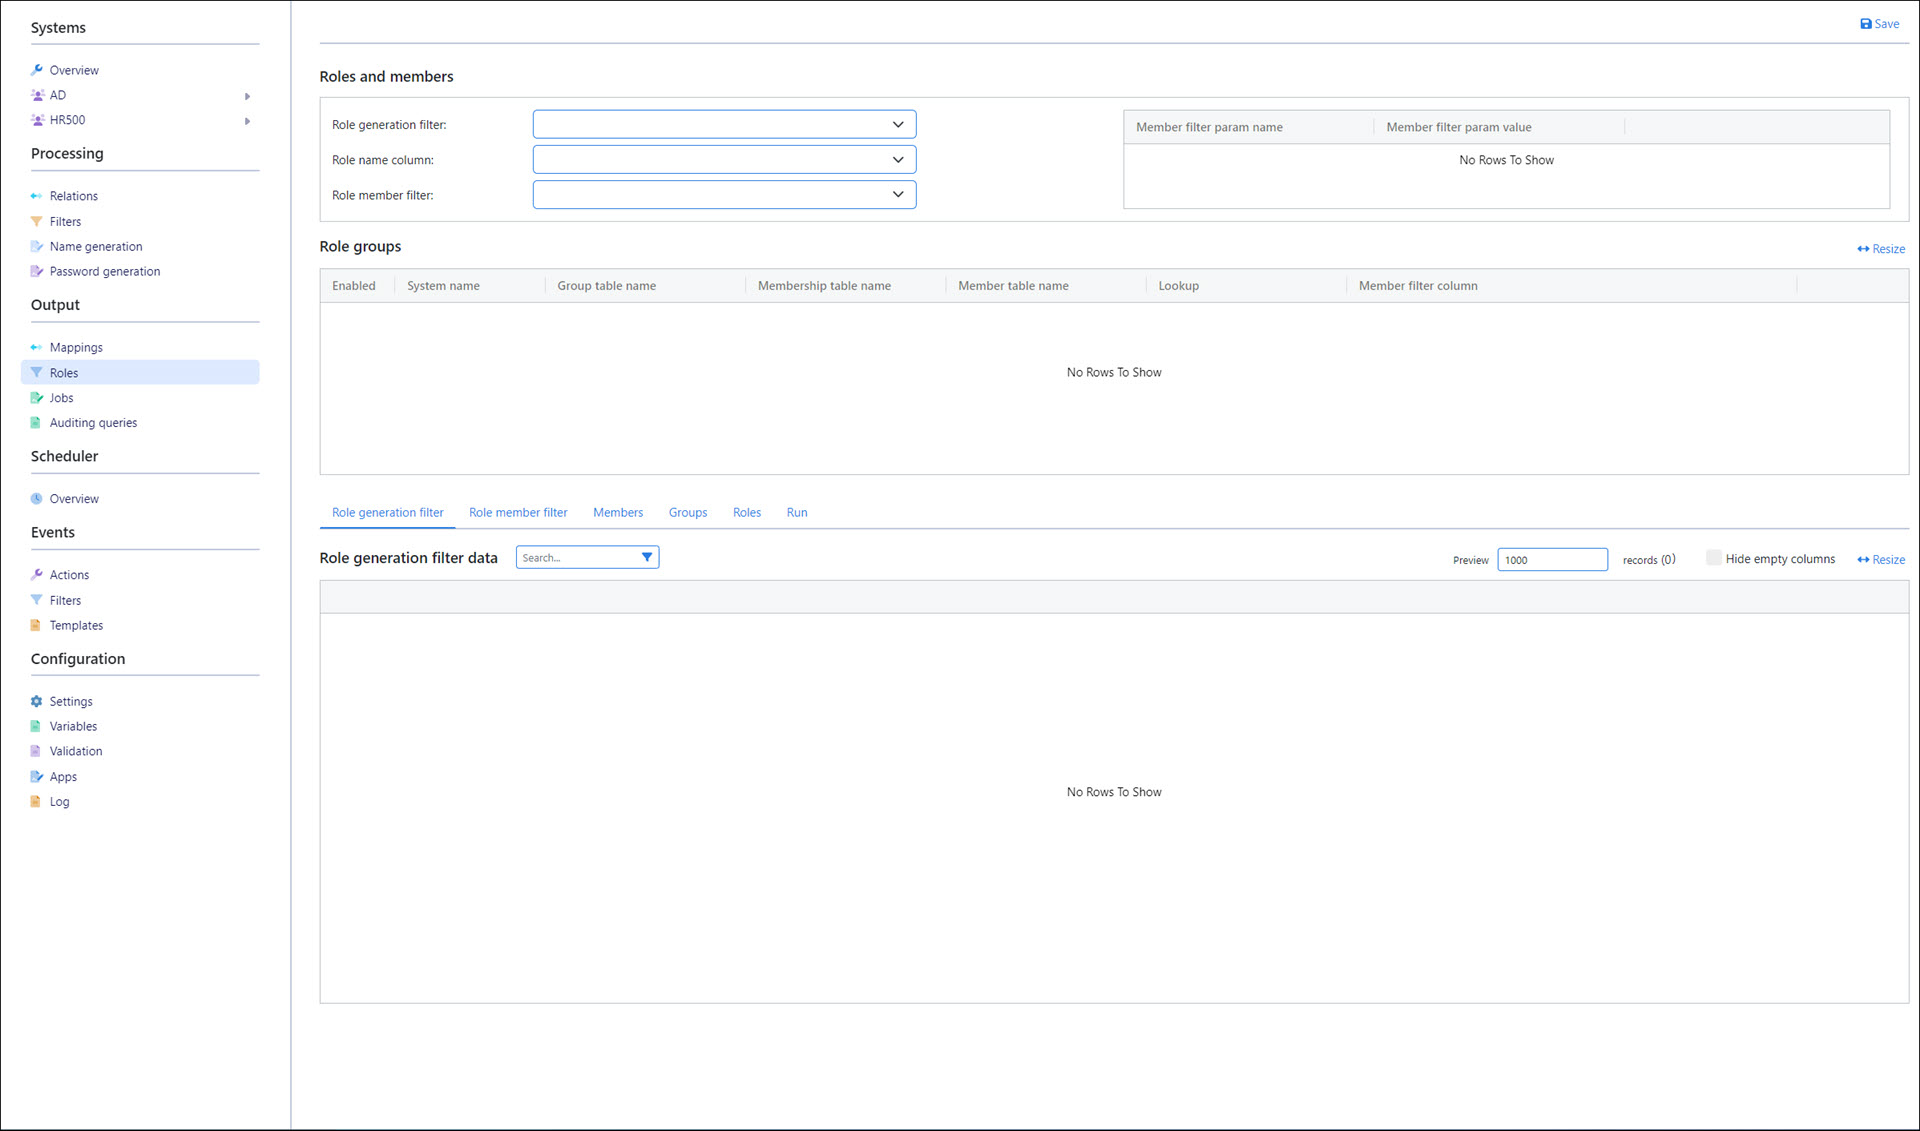Toggle the Hide empty columns checkbox
This screenshot has height=1131, width=1920.
(1713, 558)
